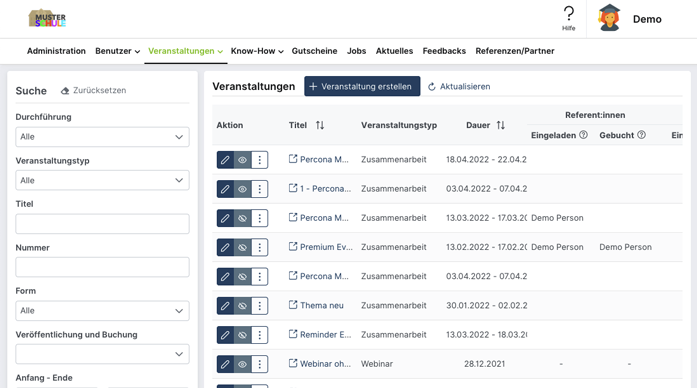The width and height of the screenshot is (697, 388).
Task: Open the Demo user avatar
Action: [609, 18]
